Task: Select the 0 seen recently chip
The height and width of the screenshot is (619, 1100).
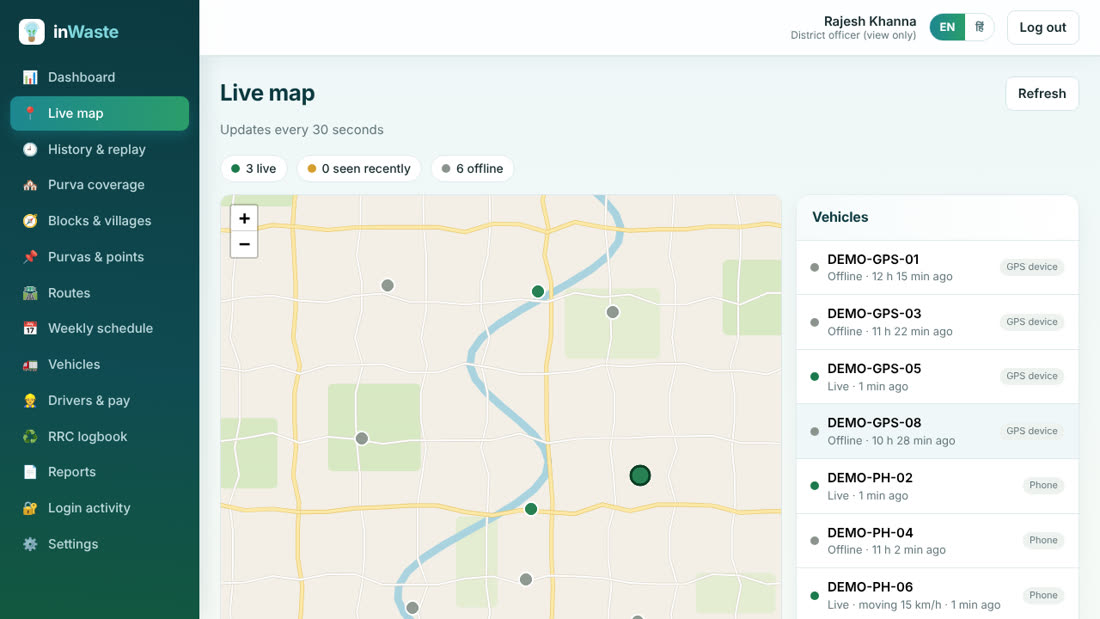Action: [x=358, y=168]
